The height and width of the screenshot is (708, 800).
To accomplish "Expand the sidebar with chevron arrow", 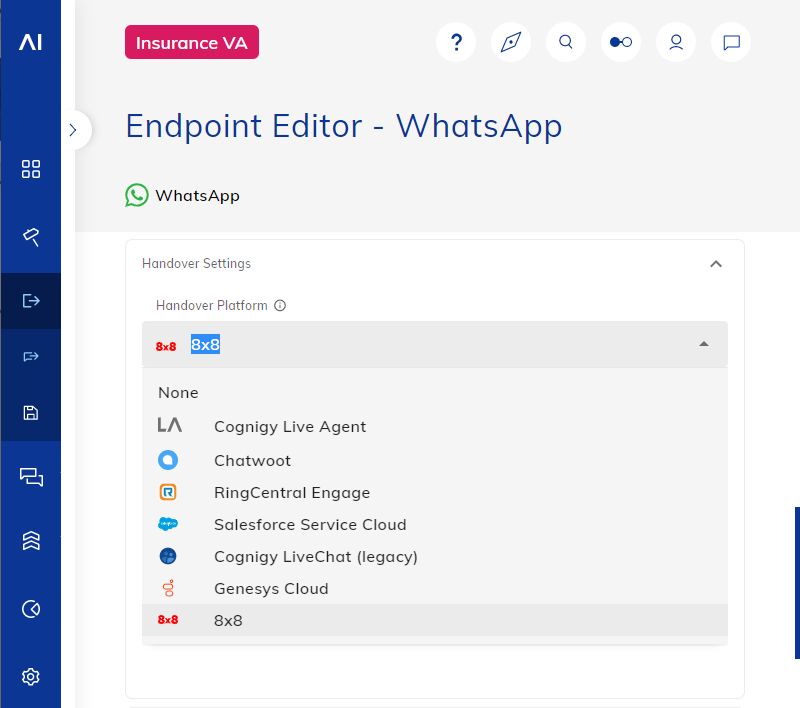I will pos(73,130).
